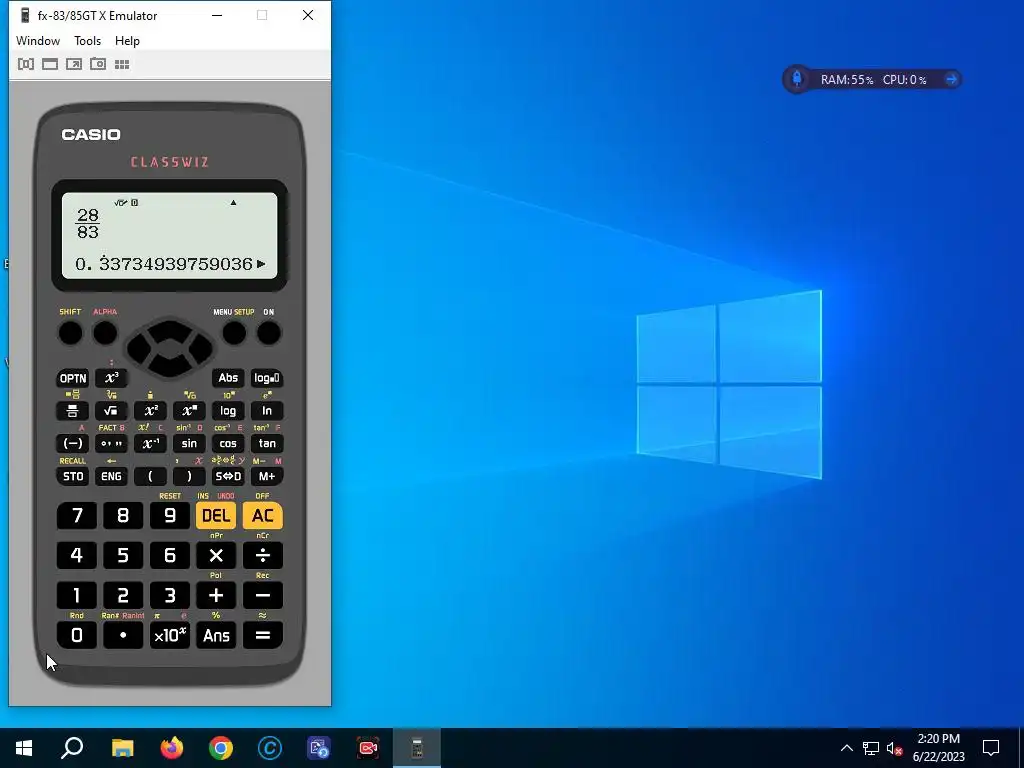Tap the yellow AC key
1024x768 pixels.
(263, 516)
